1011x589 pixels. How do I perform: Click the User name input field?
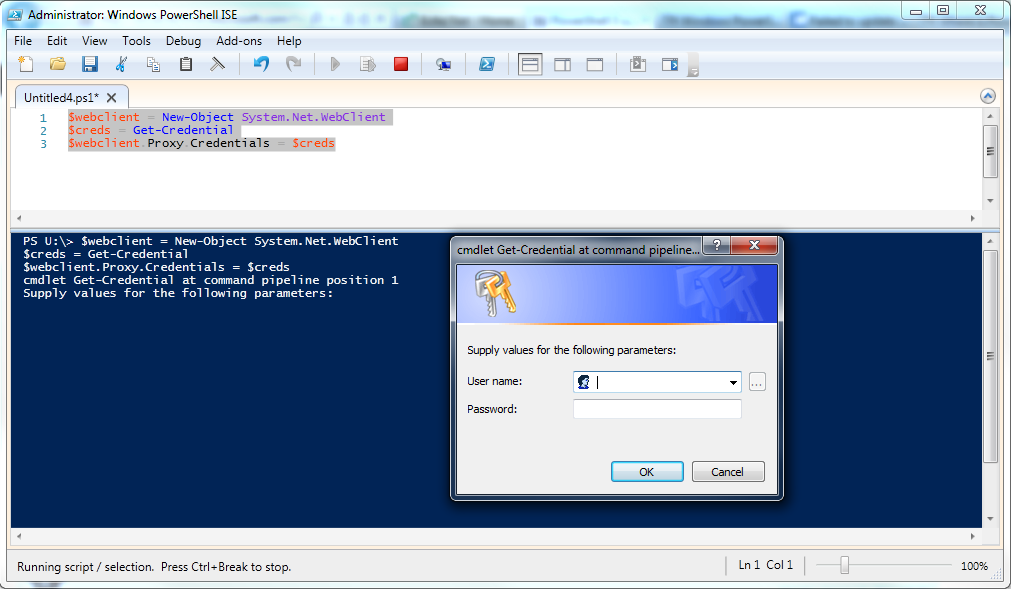[658, 382]
